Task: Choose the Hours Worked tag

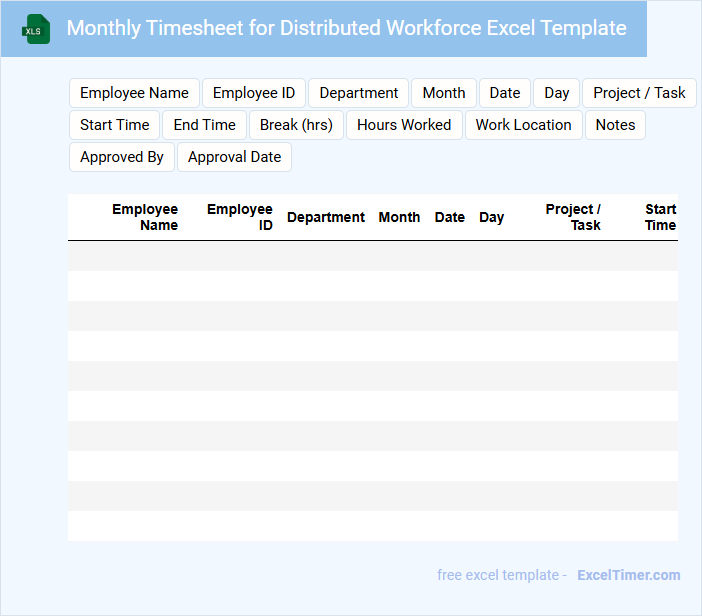Action: click(x=404, y=125)
